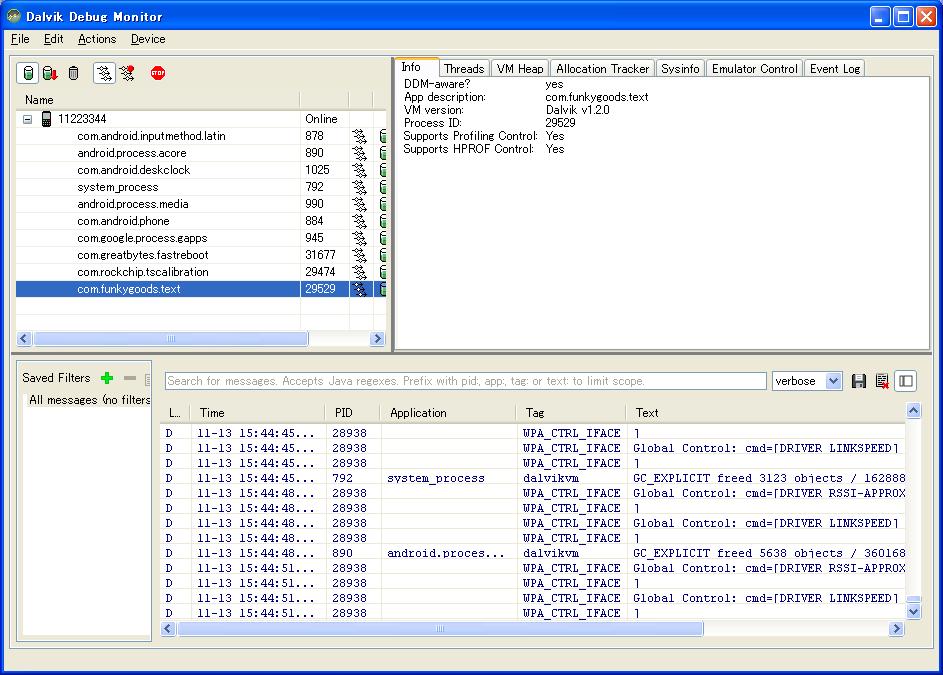Select the All messages (no filters) entry

pyautogui.click(x=90, y=400)
